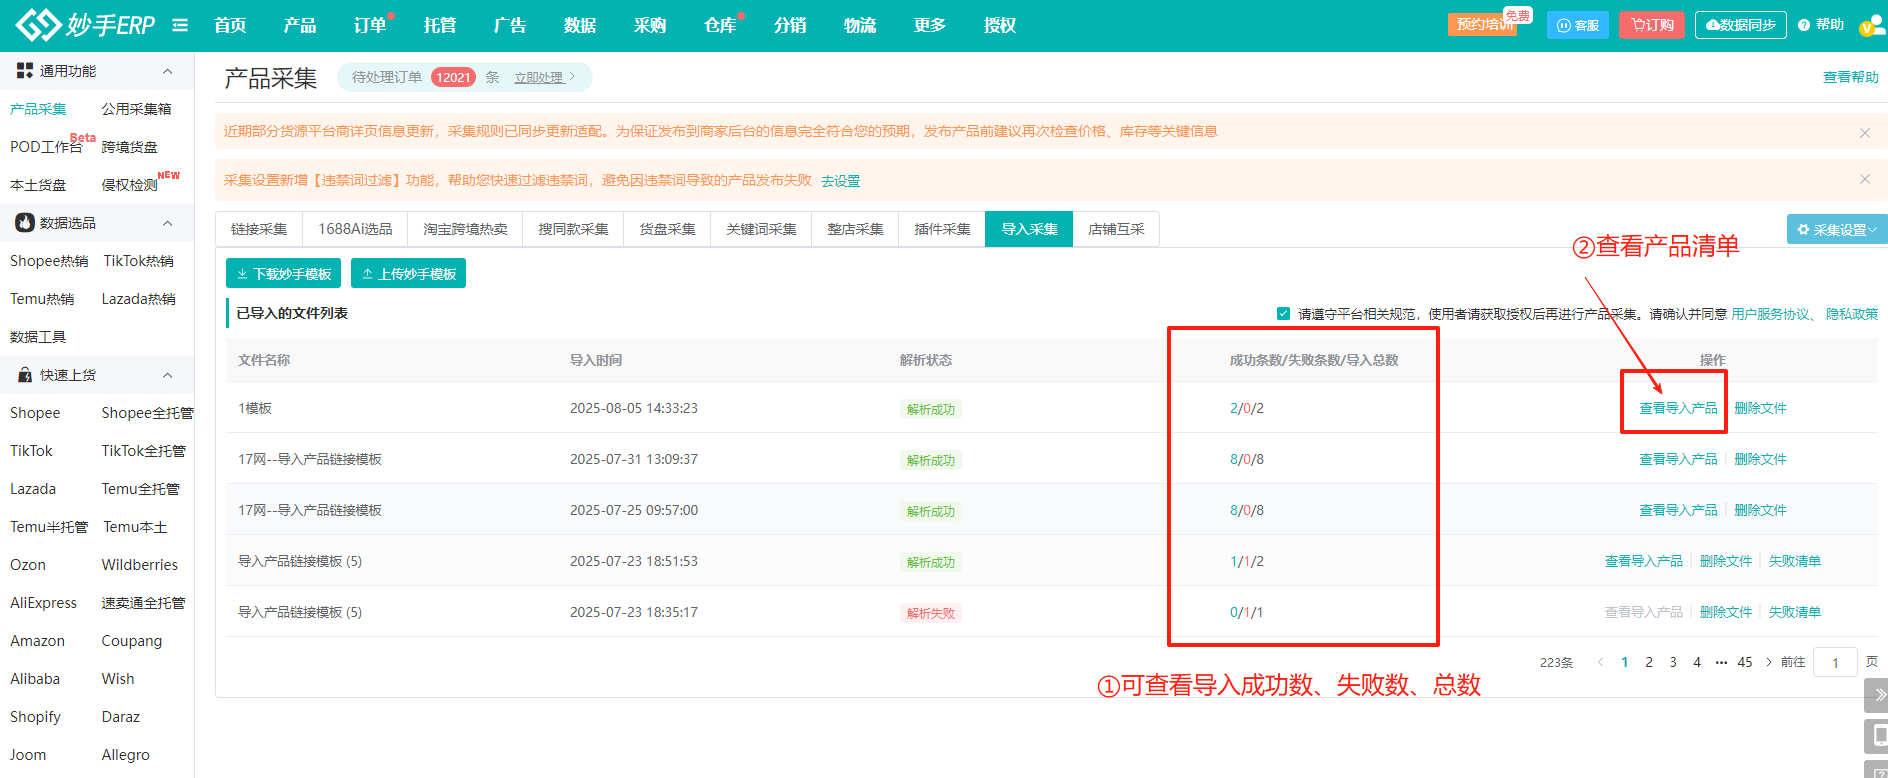Open Shopee in the sidebar
Screen dimensions: 1888x778
point(35,413)
